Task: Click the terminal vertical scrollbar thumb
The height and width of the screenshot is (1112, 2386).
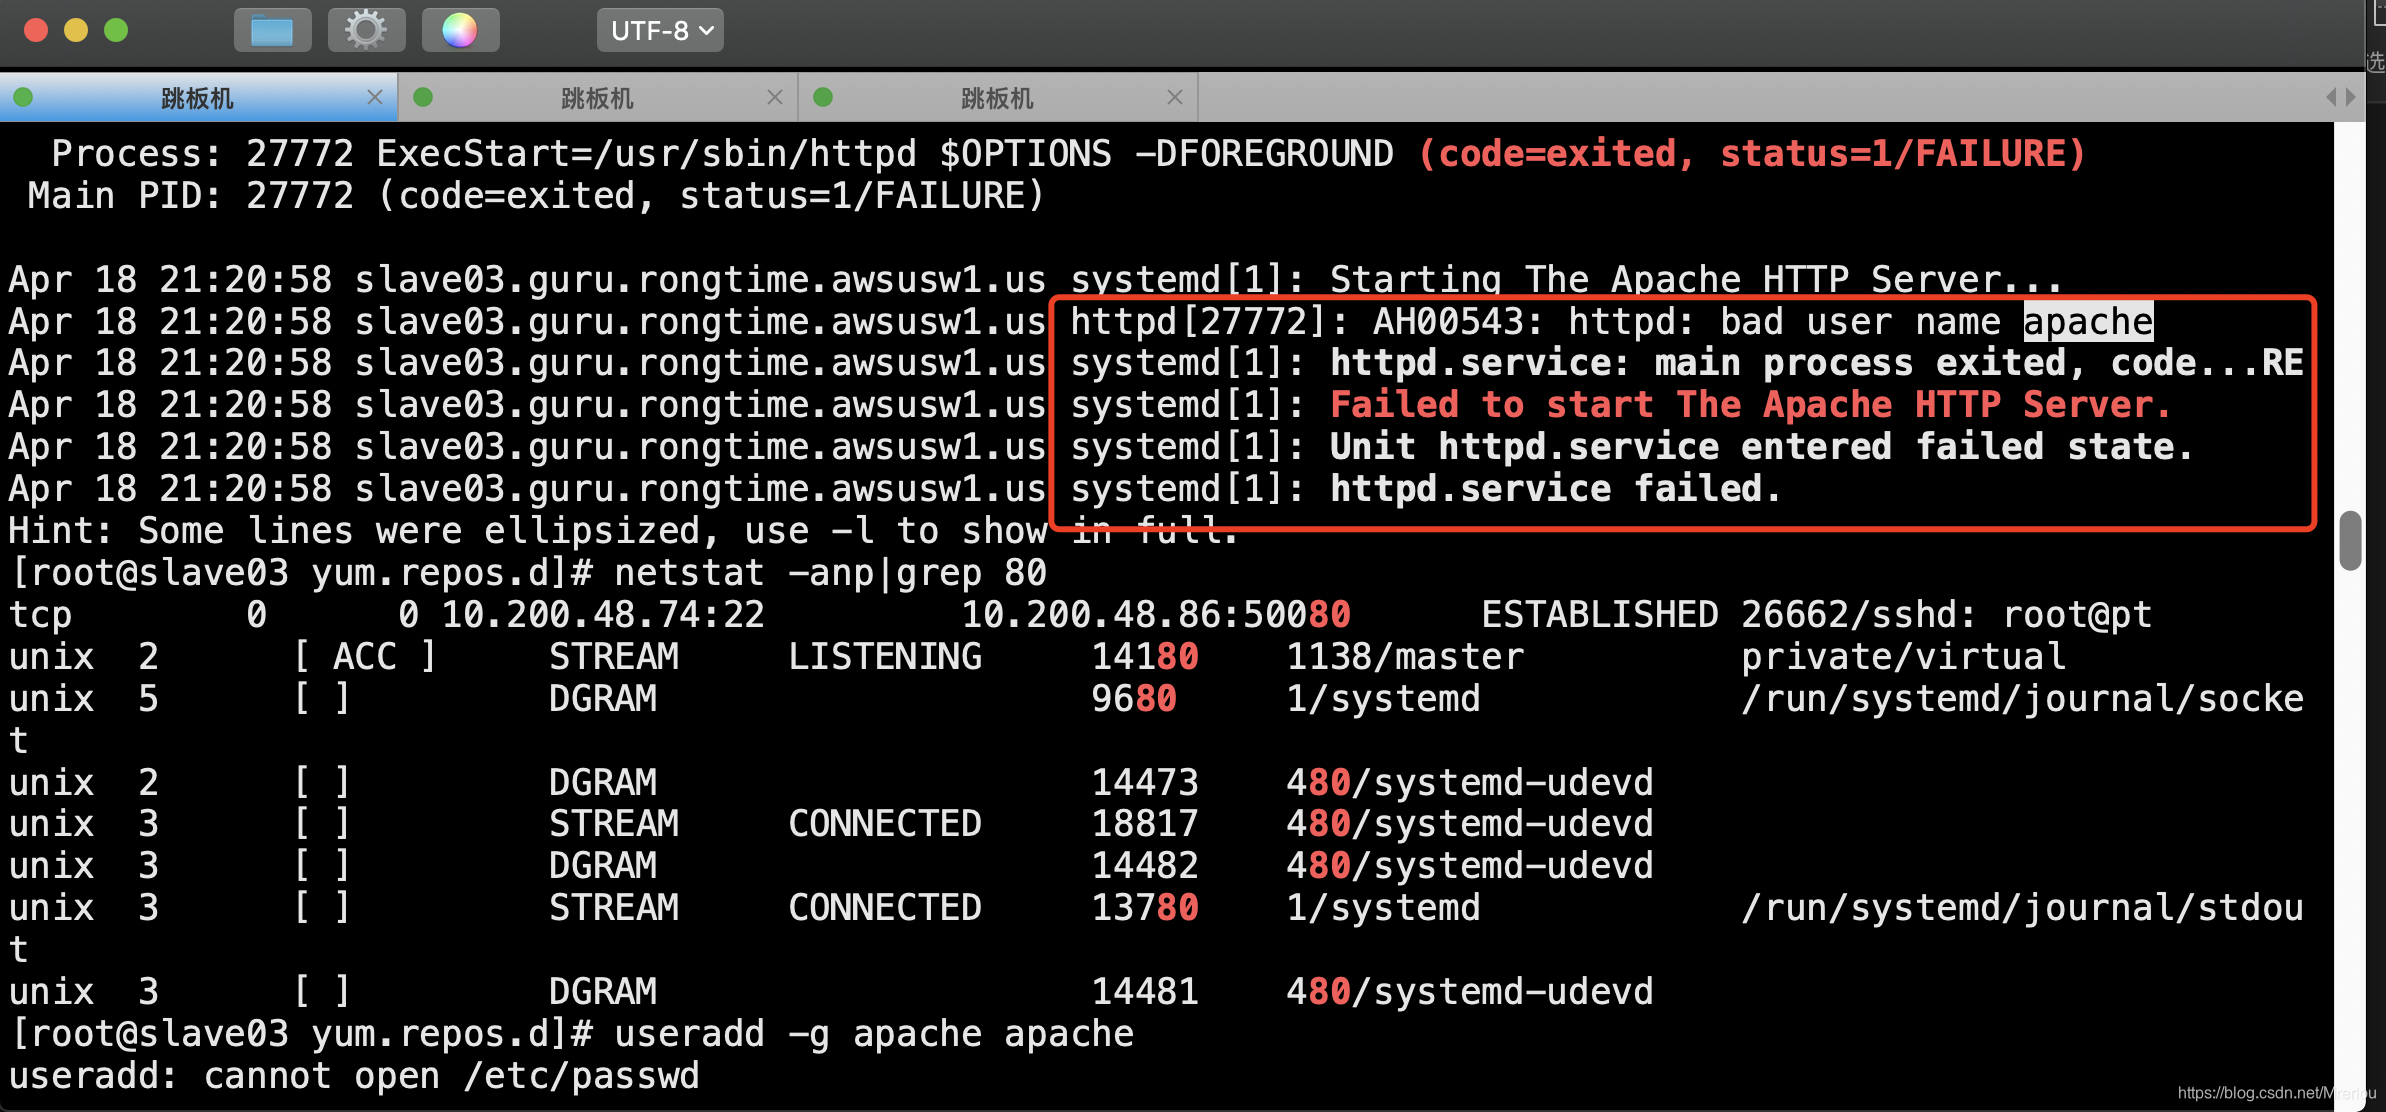Action: [2350, 540]
